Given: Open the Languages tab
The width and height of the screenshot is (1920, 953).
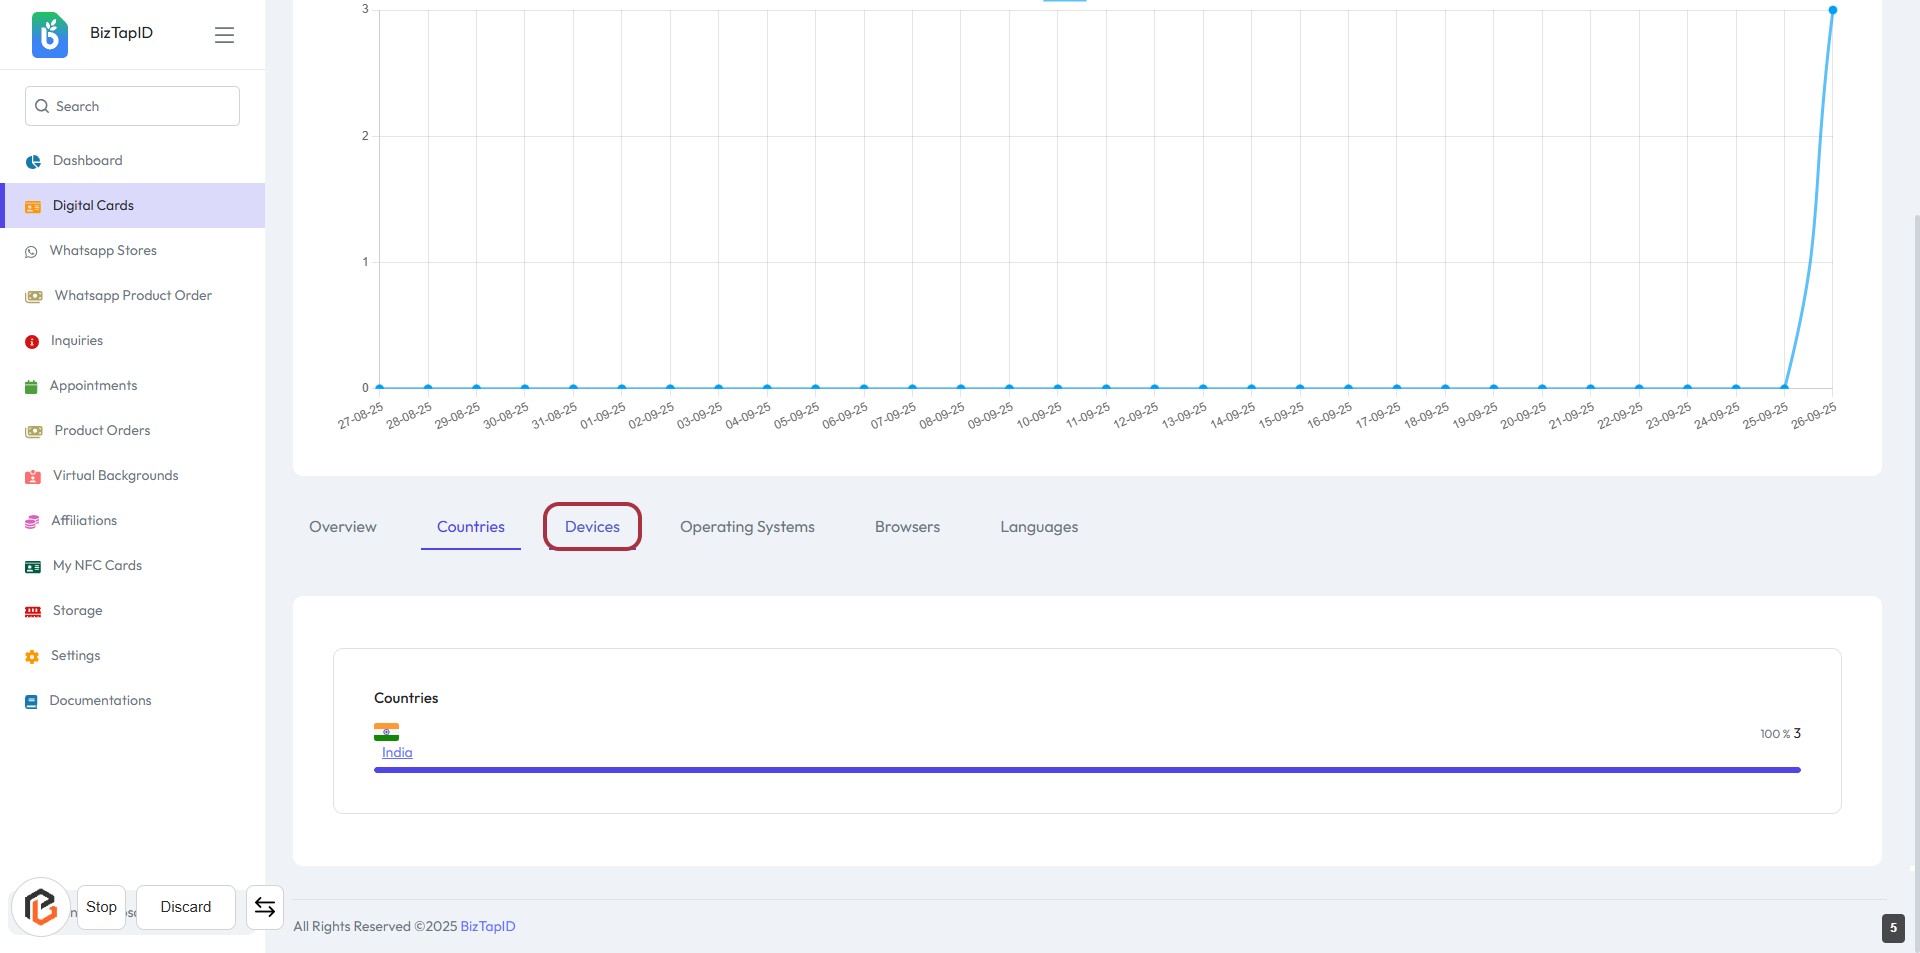Looking at the screenshot, I should [x=1039, y=527].
